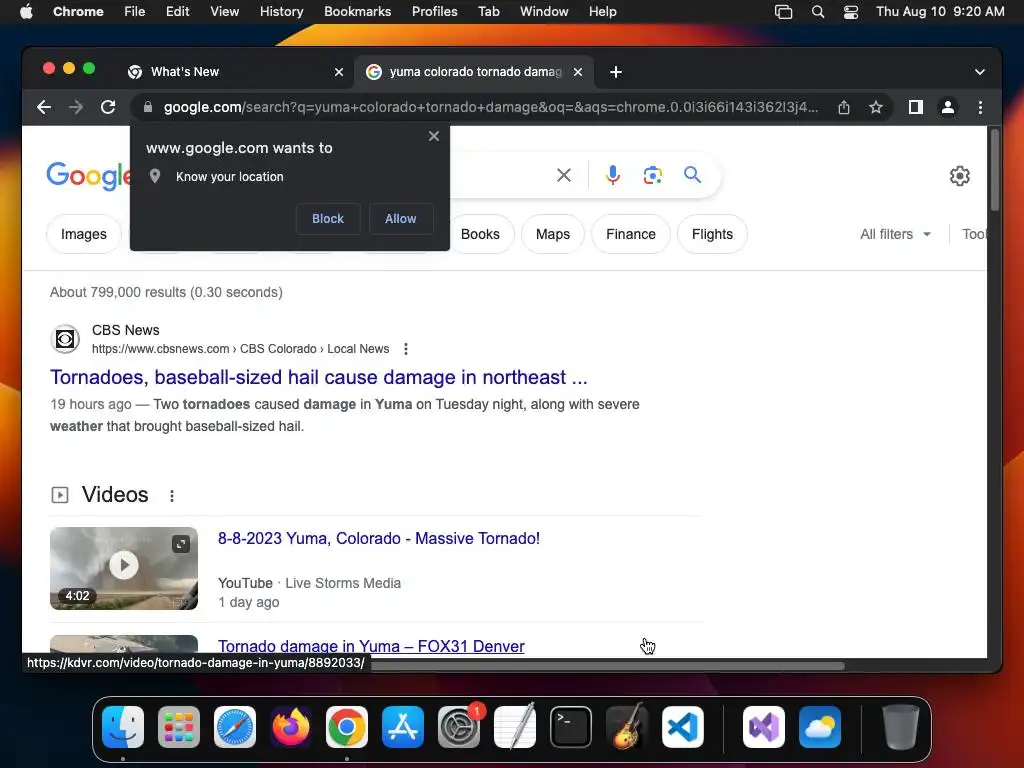Open System Settings from the Dock
The width and height of the screenshot is (1024, 768).
pos(458,727)
